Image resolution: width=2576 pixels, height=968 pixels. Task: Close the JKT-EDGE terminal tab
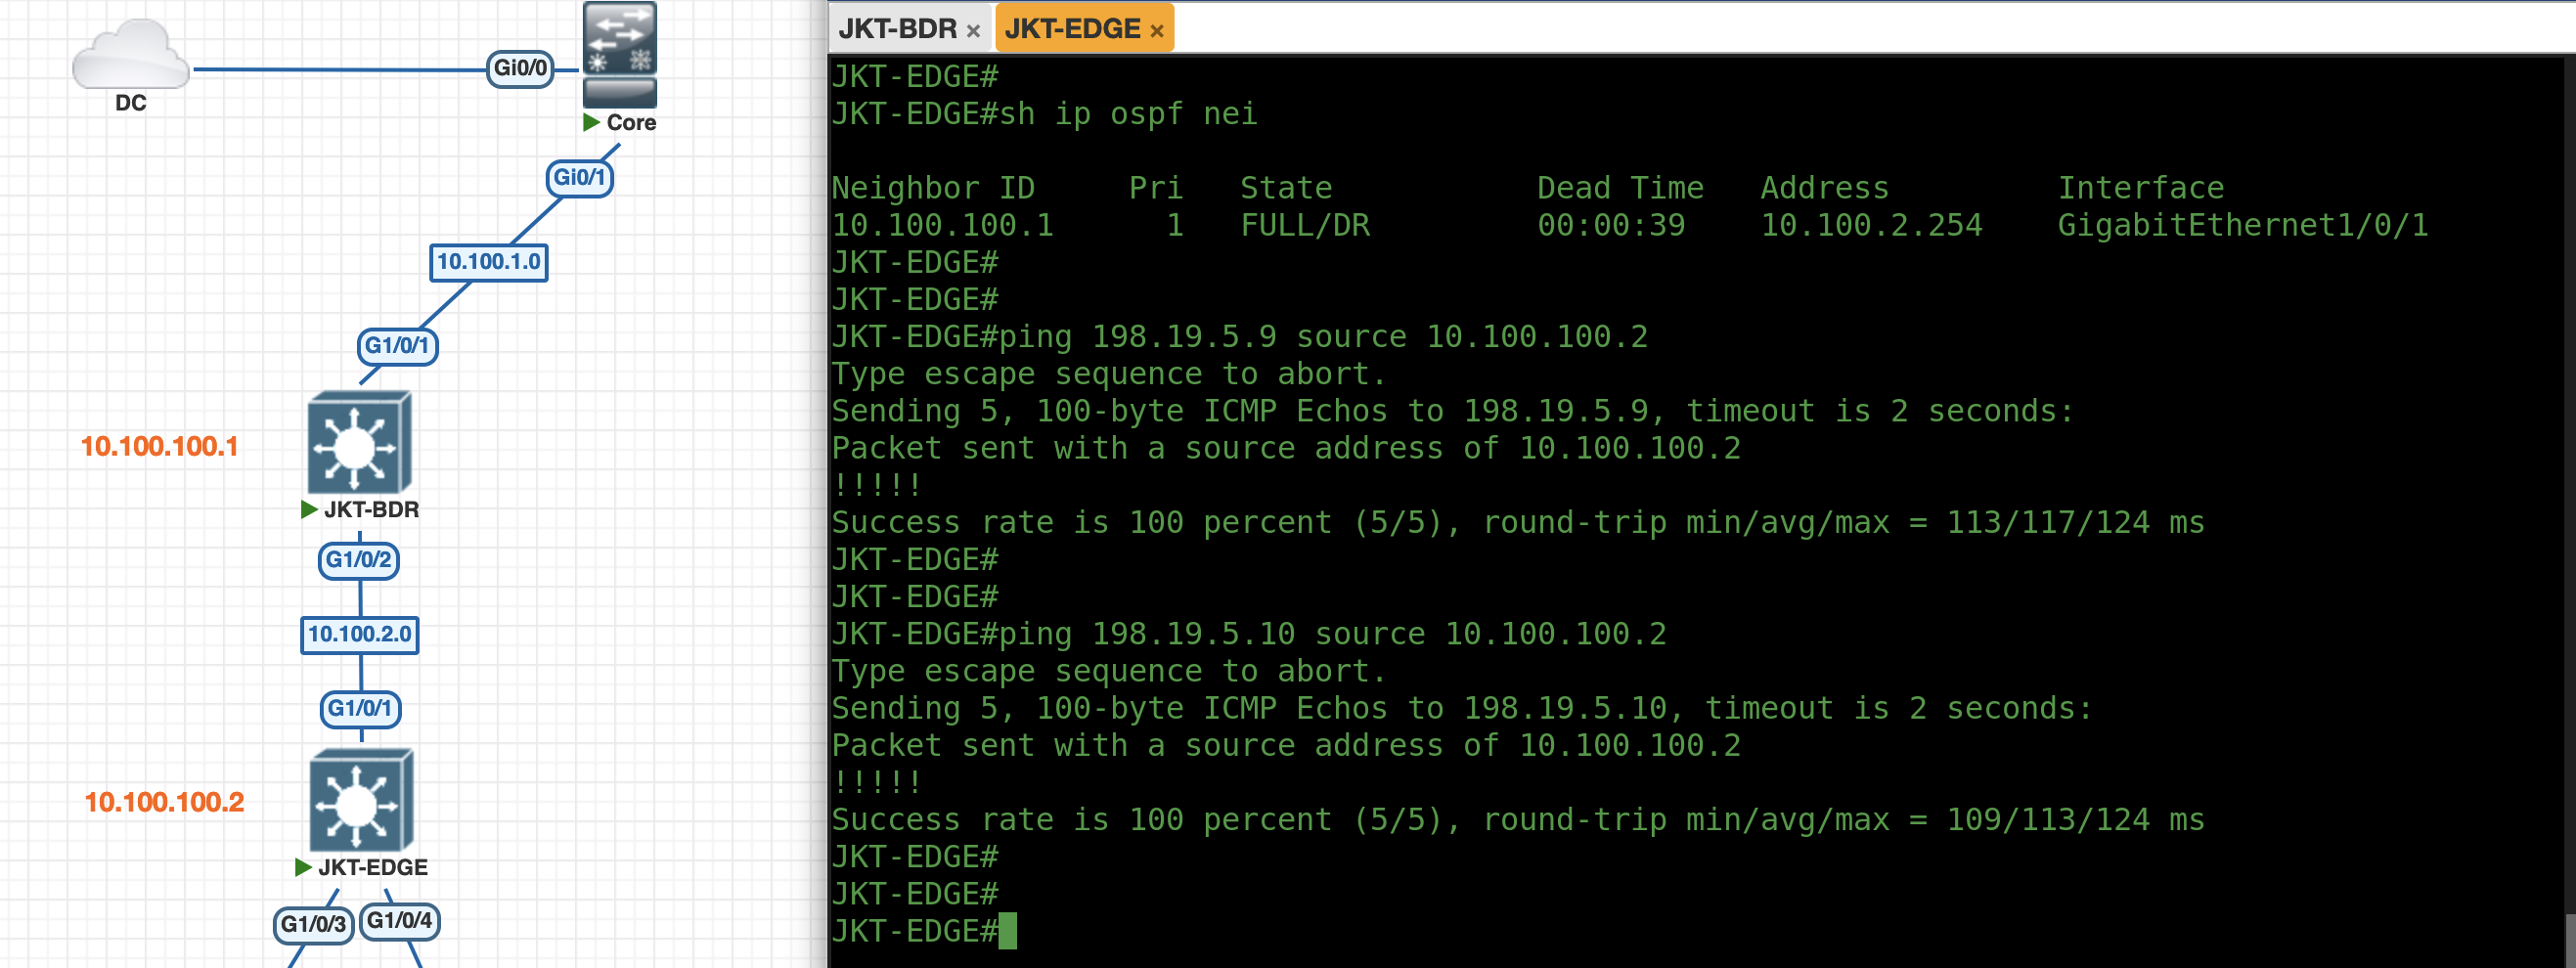point(1157,31)
